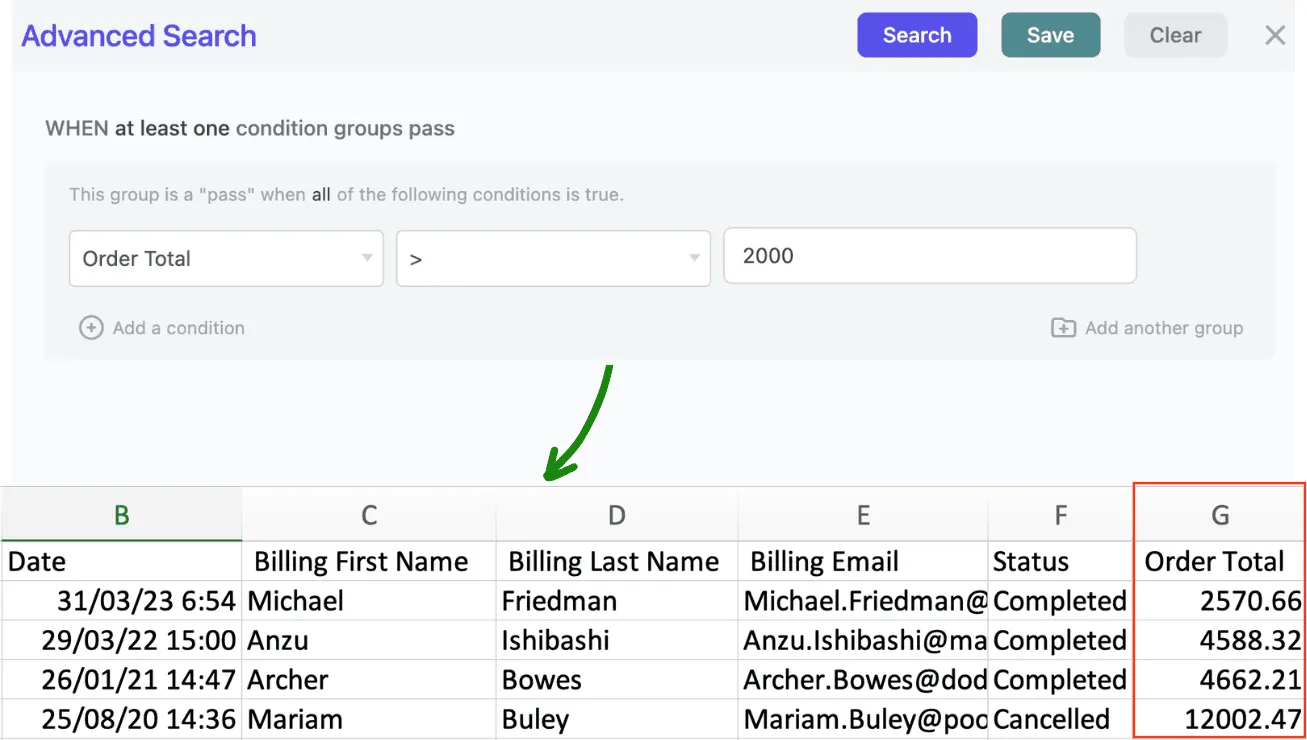Viewport: 1307px width, 740px height.
Task: Save the advanced search filter
Action: pos(1050,35)
